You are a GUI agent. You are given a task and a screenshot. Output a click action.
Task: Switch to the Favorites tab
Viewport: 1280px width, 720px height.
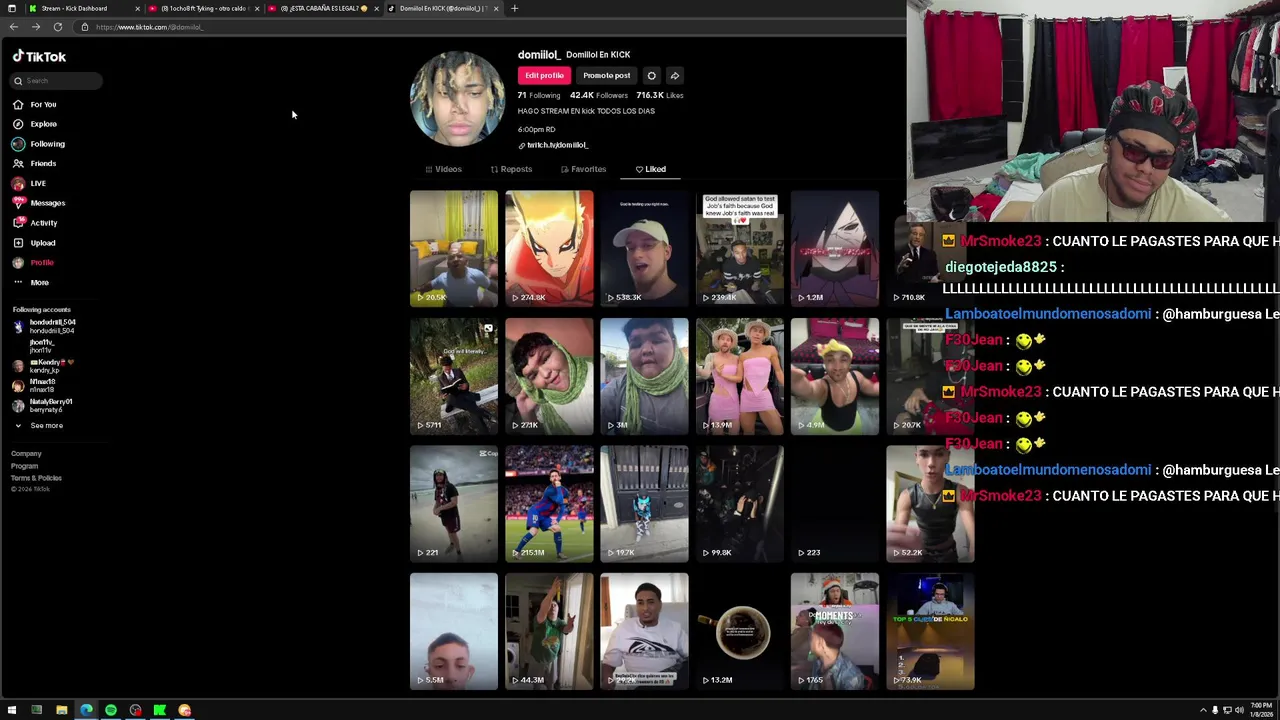pos(583,169)
